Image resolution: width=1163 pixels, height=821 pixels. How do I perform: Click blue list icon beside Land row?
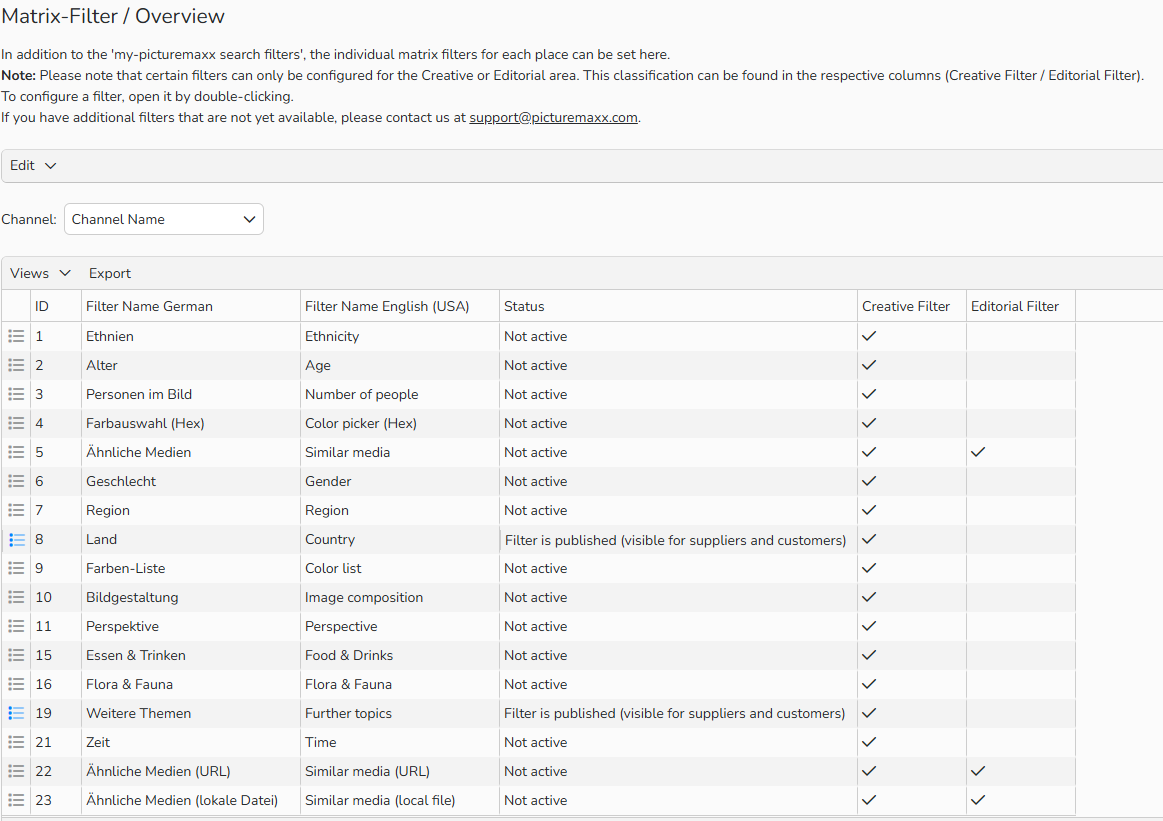pos(16,539)
